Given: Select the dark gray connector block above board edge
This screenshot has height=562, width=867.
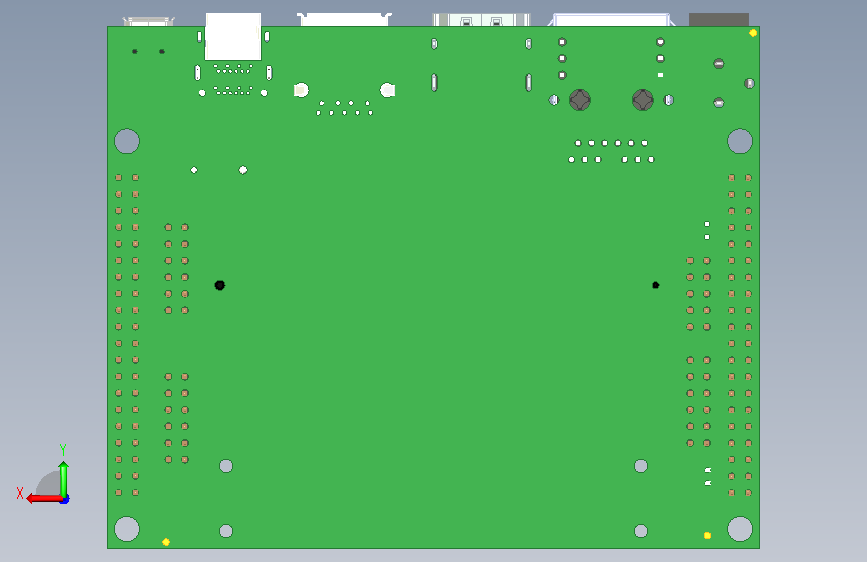Looking at the screenshot, I should (x=719, y=20).
